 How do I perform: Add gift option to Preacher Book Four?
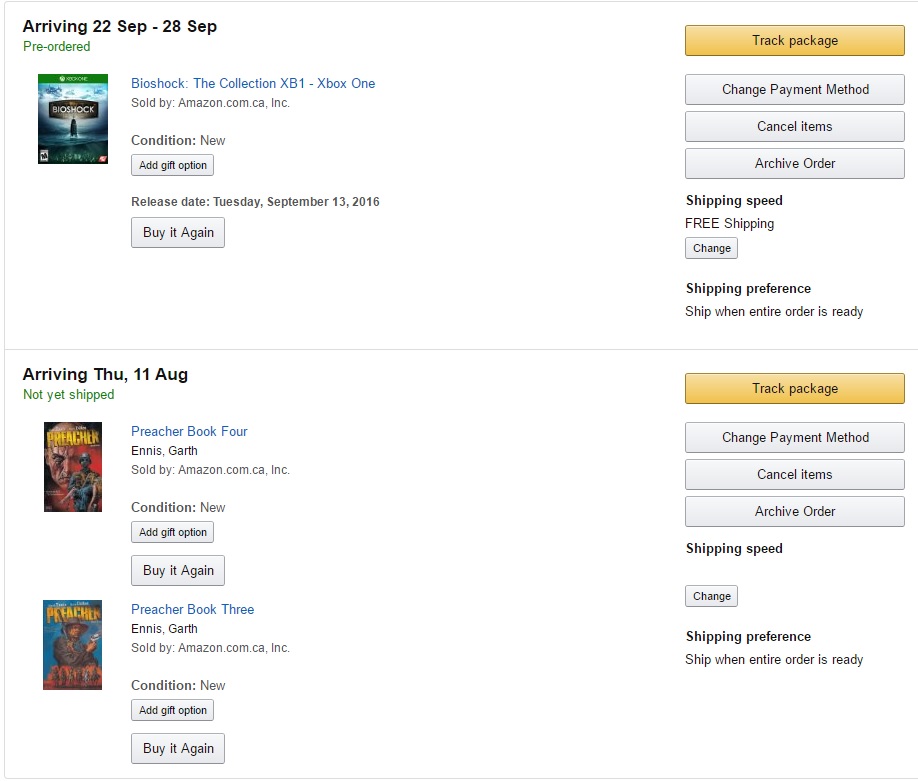click(172, 533)
